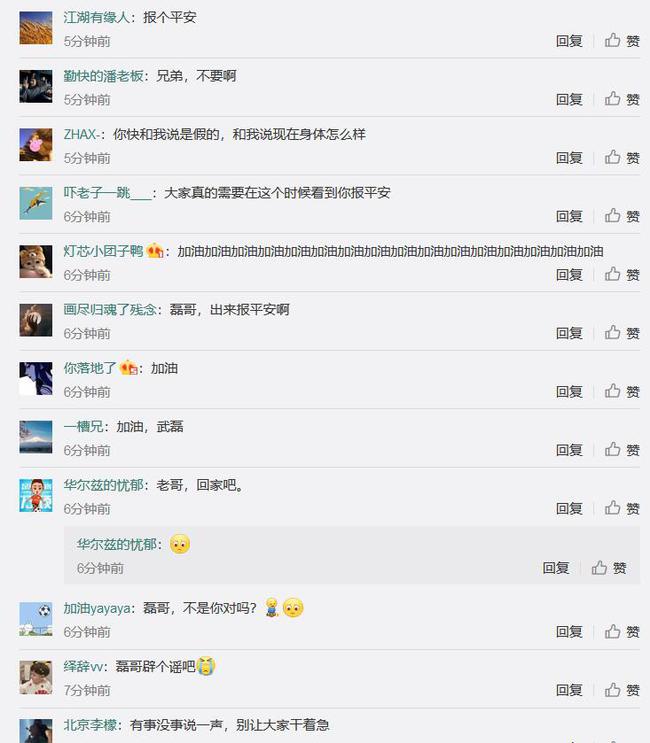This screenshot has height=743, width=650.
Task: Like 灯芯小团子鸭's 加油 comment
Action: point(622,274)
